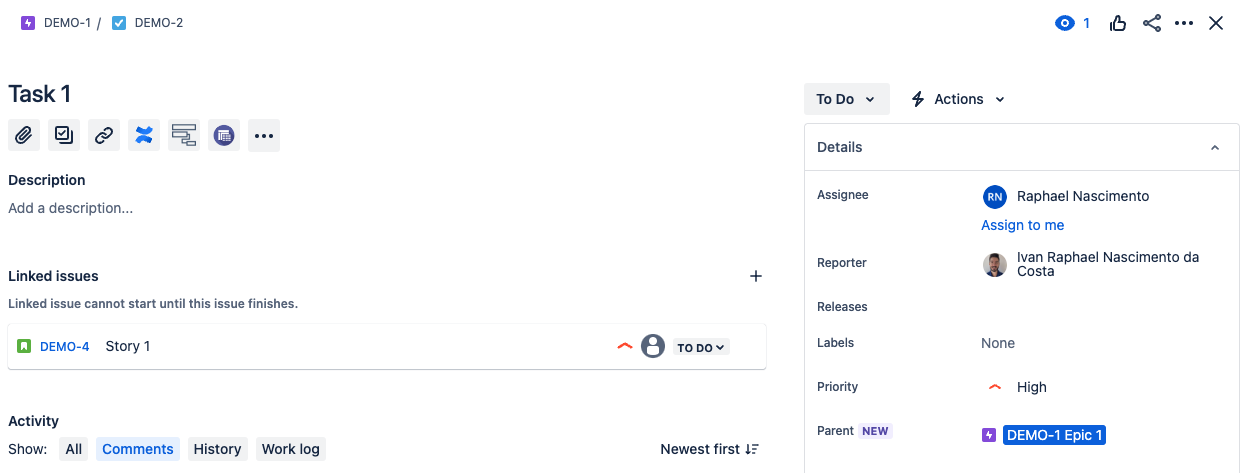The width and height of the screenshot is (1260, 473).
Task: Toggle the watch issue eye icon
Action: click(1065, 23)
